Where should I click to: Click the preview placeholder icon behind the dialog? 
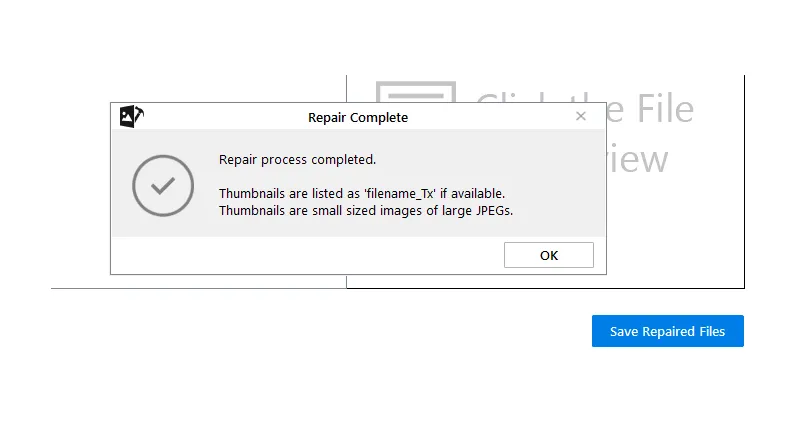415,91
